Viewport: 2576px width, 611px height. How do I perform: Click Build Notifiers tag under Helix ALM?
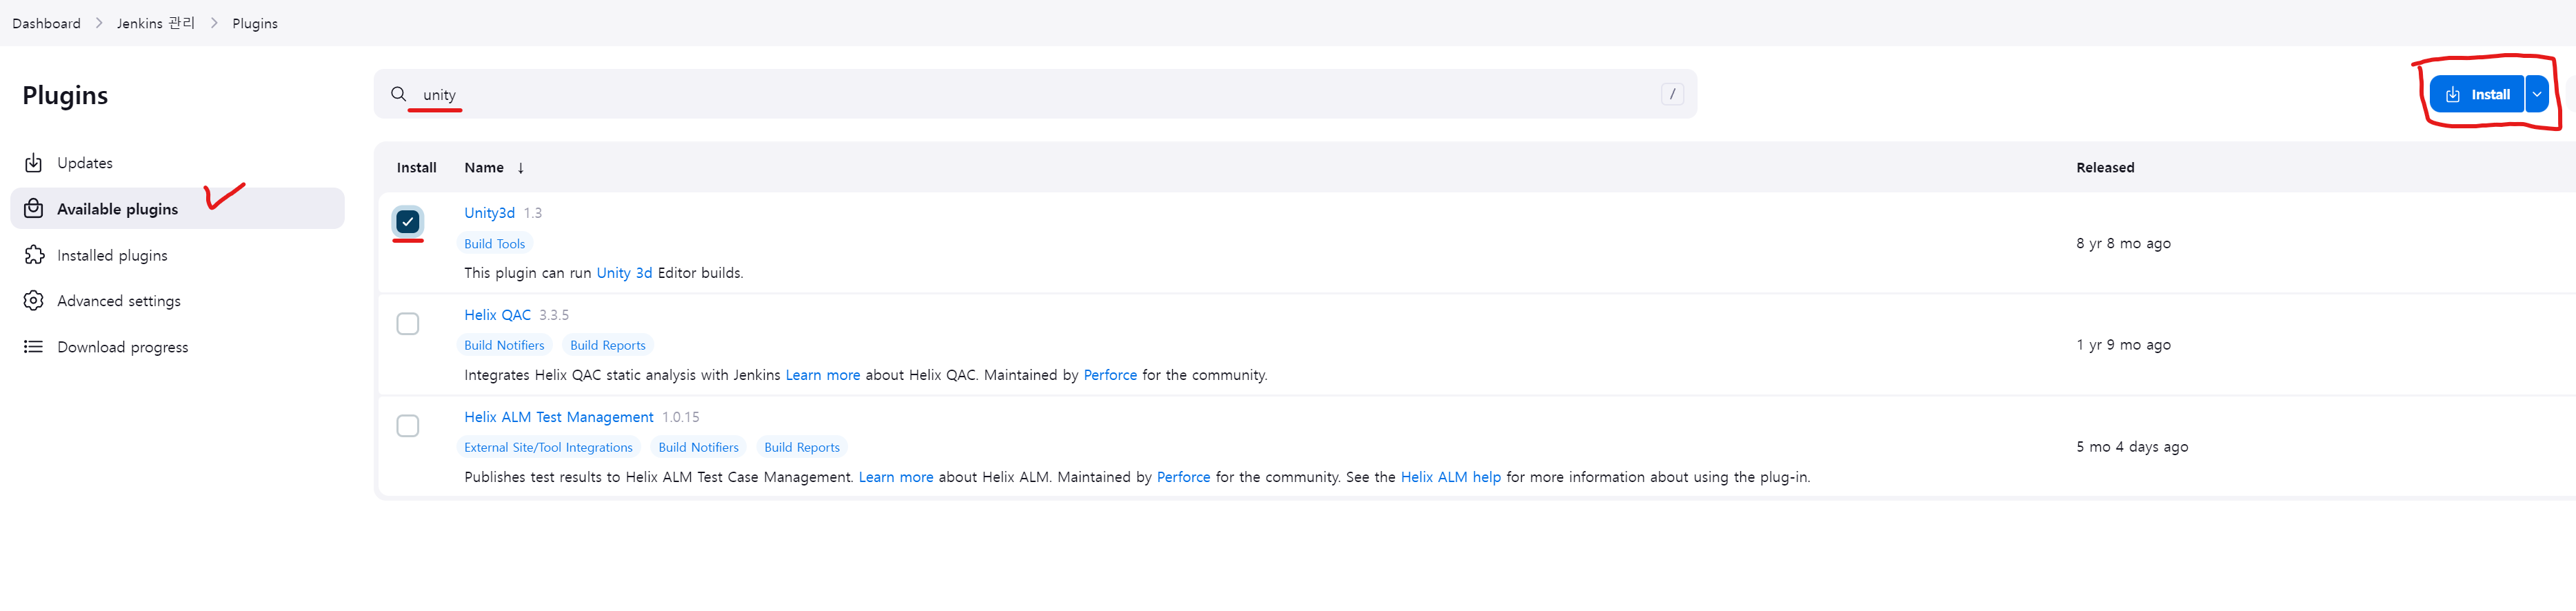698,448
